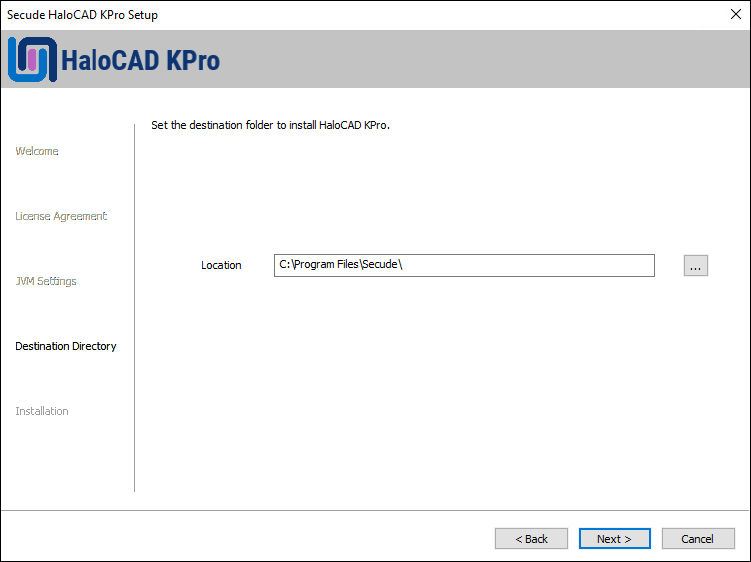Open folder browser with the ... button
The image size is (751, 562).
click(x=695, y=265)
